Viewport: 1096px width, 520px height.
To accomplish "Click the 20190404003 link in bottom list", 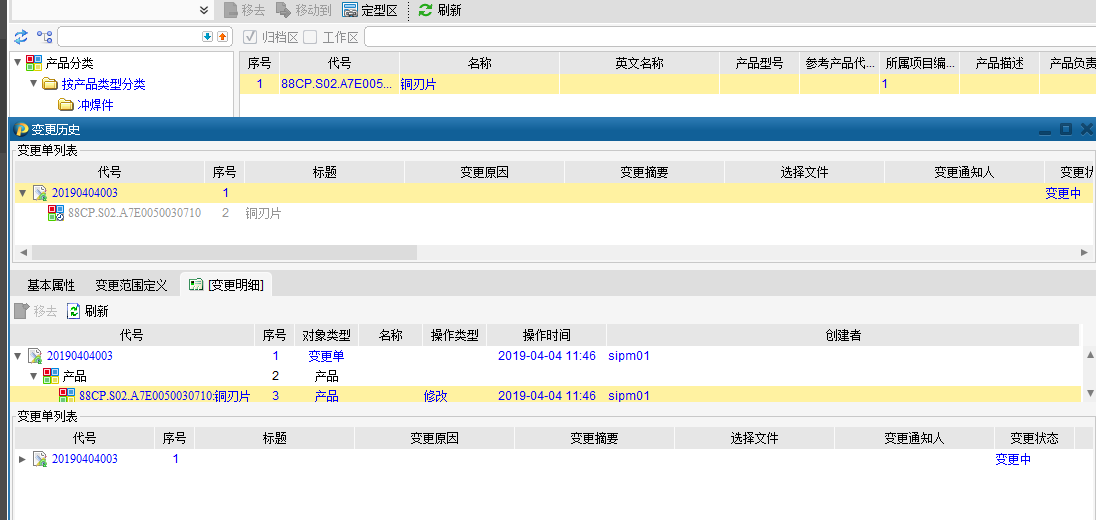I will point(85,459).
